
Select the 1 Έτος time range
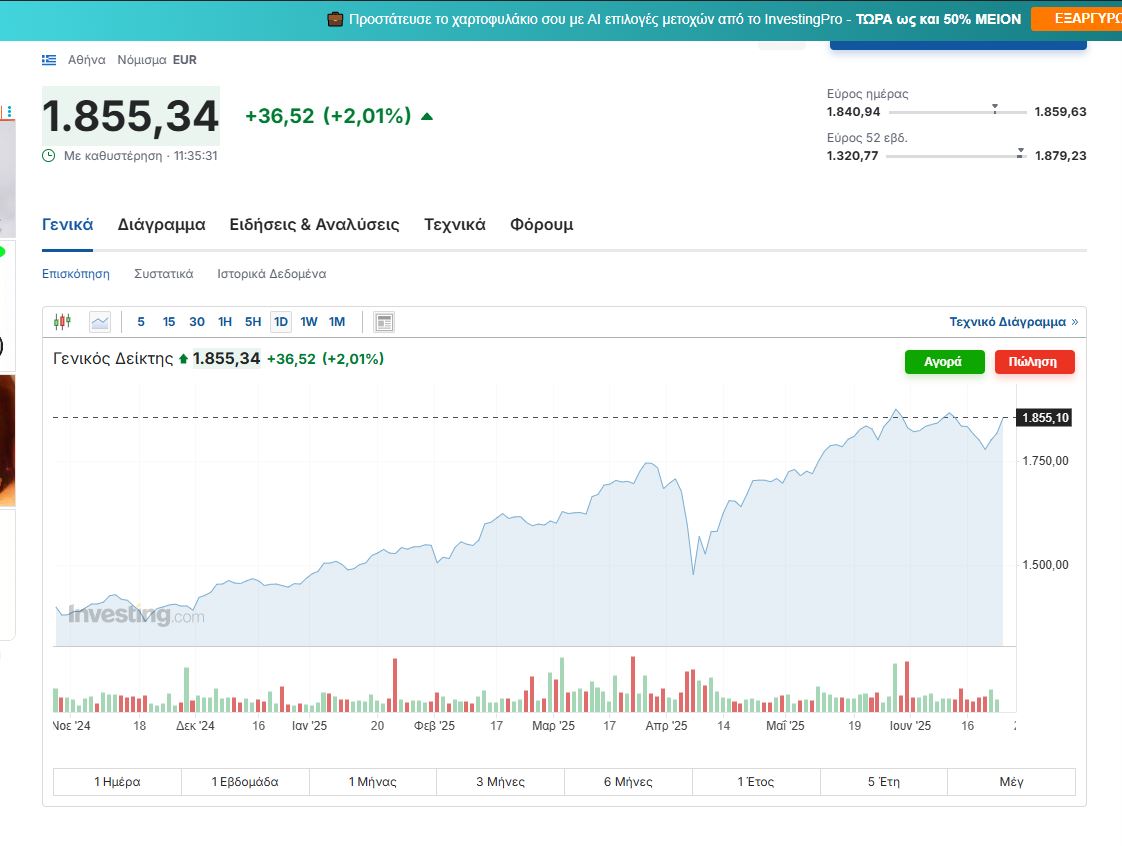[756, 782]
